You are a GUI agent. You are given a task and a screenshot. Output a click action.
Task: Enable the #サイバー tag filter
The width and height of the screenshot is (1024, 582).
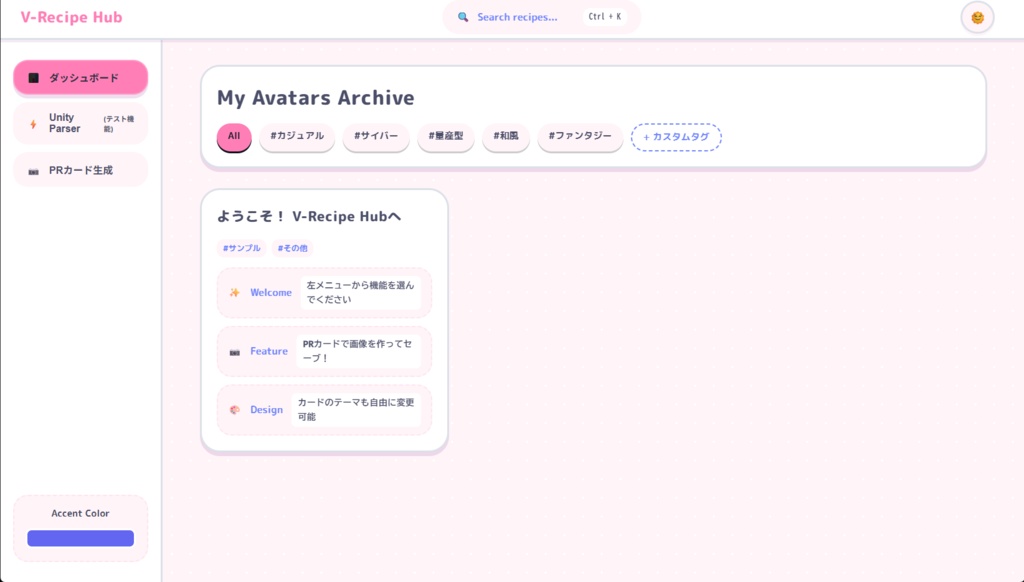375,137
